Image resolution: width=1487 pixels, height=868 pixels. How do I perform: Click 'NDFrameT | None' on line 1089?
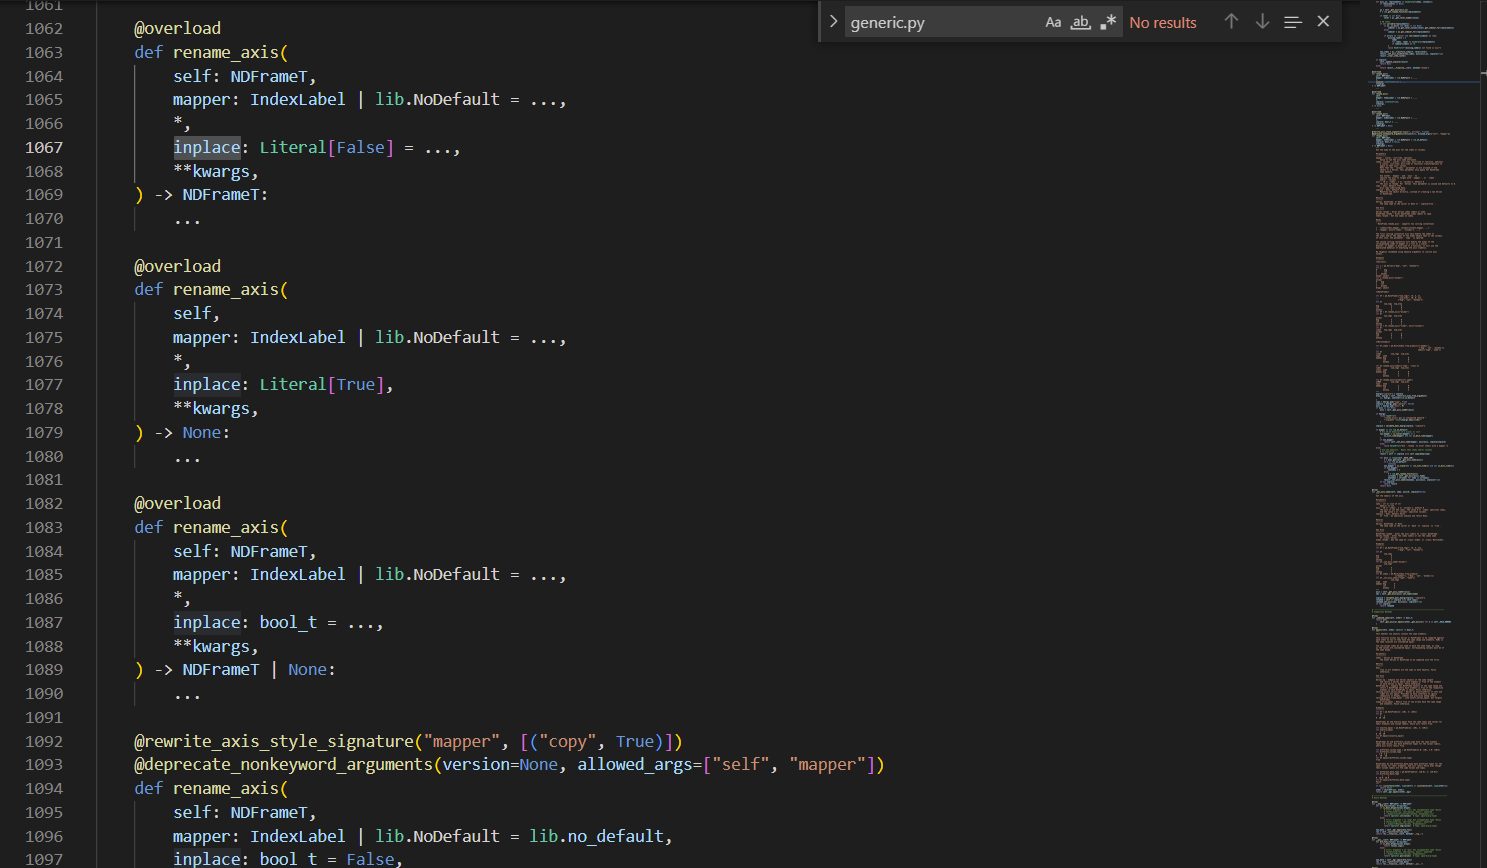[x=255, y=669]
